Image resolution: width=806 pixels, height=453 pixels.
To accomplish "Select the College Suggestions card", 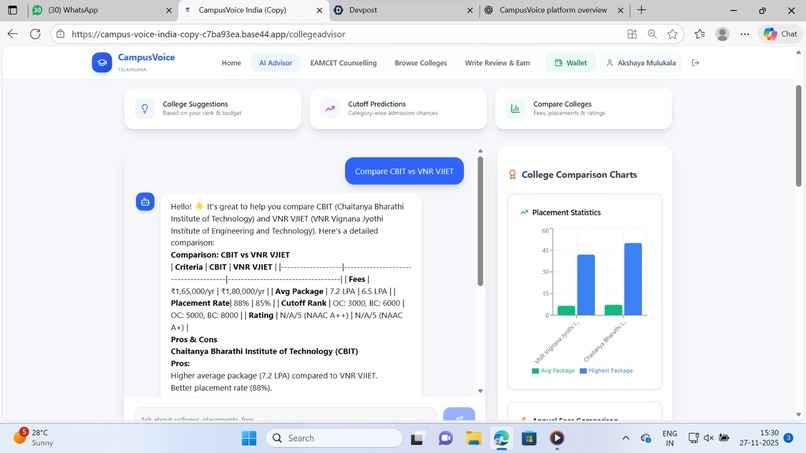I will 212,108.
